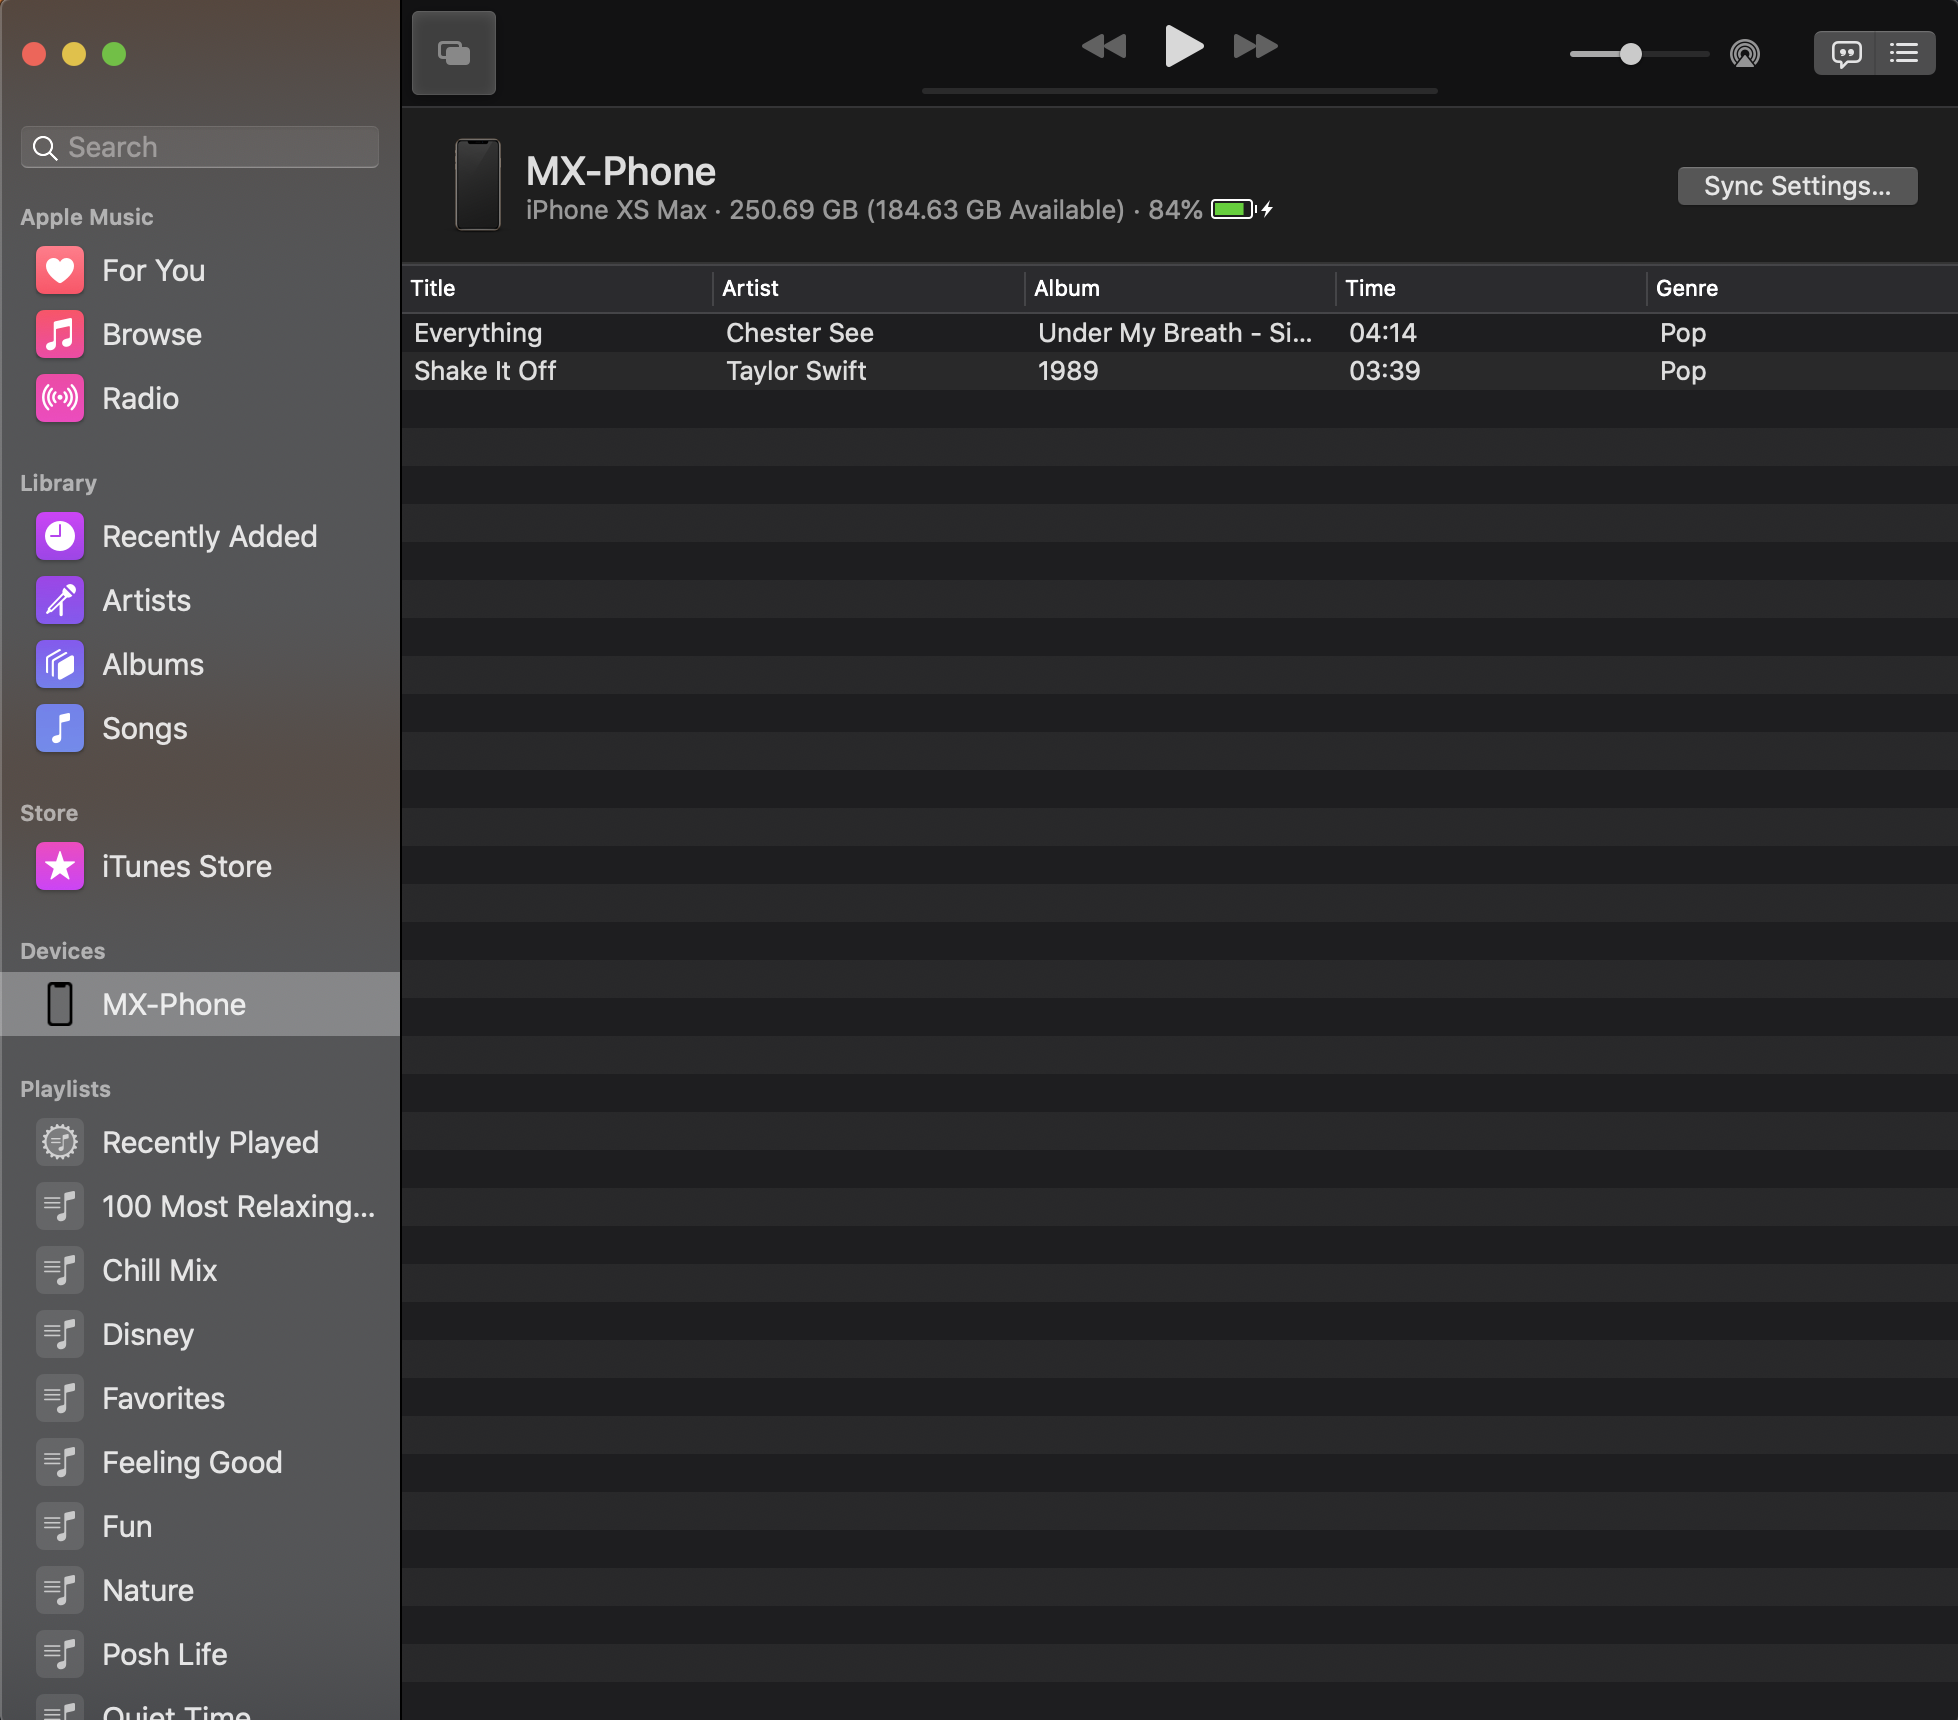Open the AirPlay output icon

click(1745, 54)
